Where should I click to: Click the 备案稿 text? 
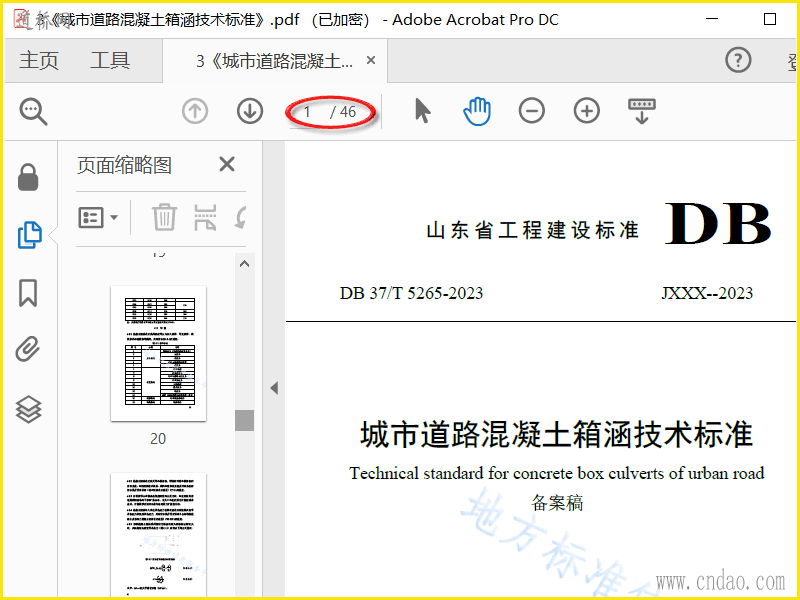point(557,503)
